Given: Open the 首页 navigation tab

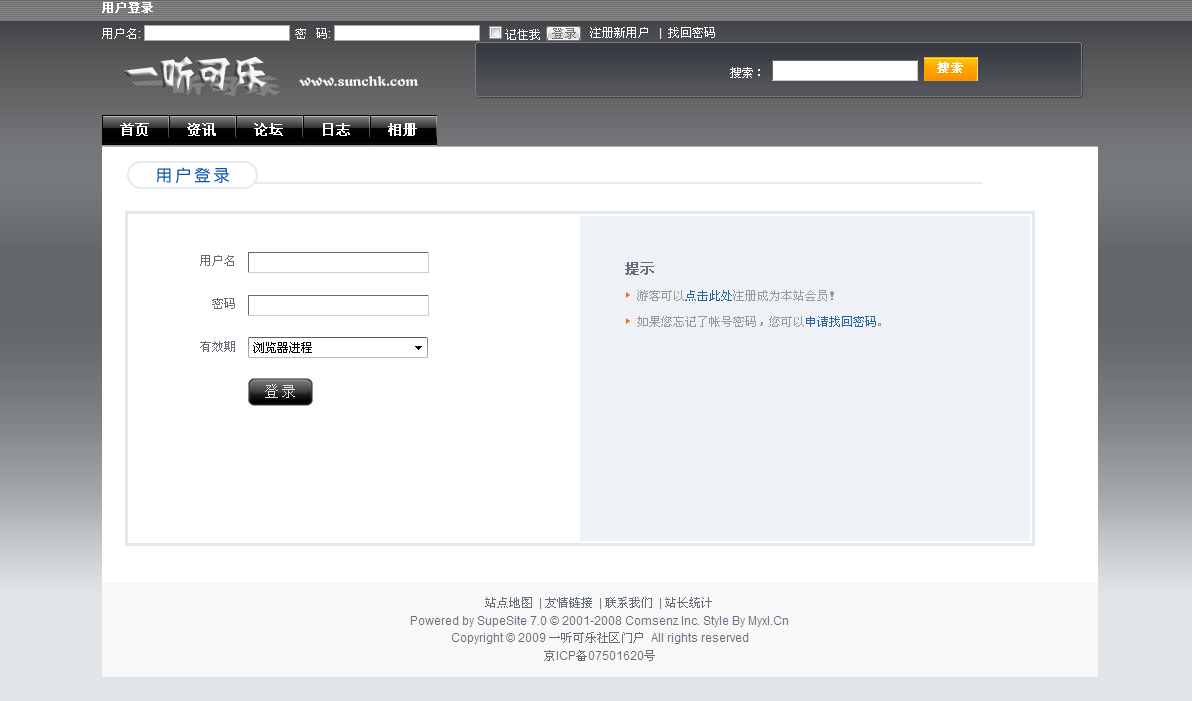Looking at the screenshot, I should pos(135,130).
